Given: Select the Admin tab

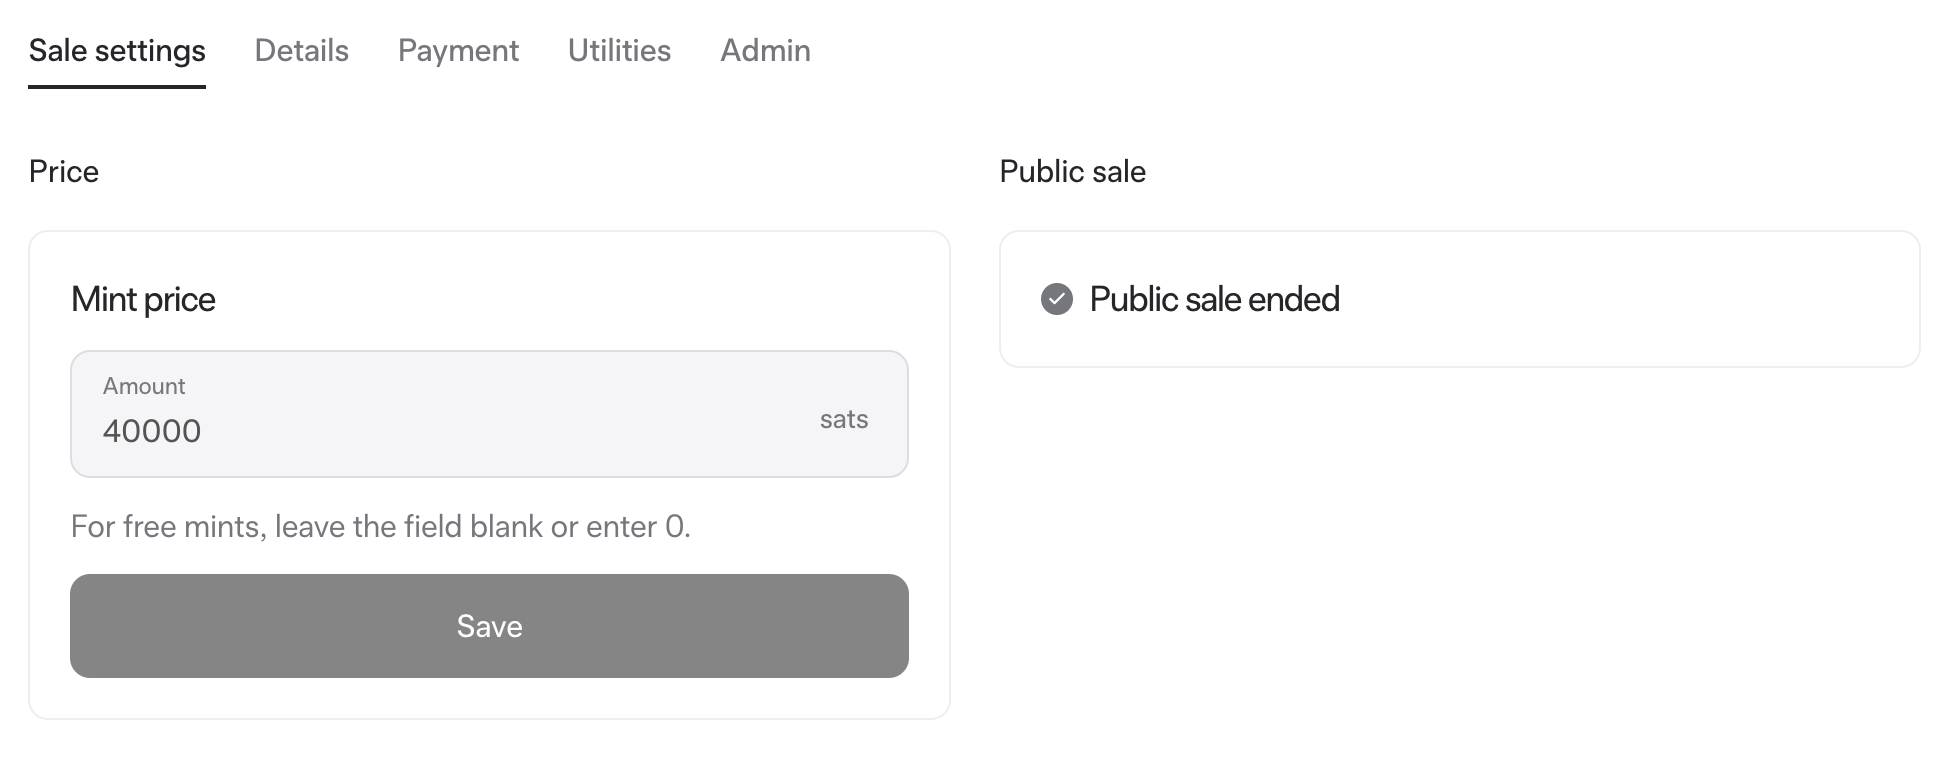Looking at the screenshot, I should click(x=765, y=50).
